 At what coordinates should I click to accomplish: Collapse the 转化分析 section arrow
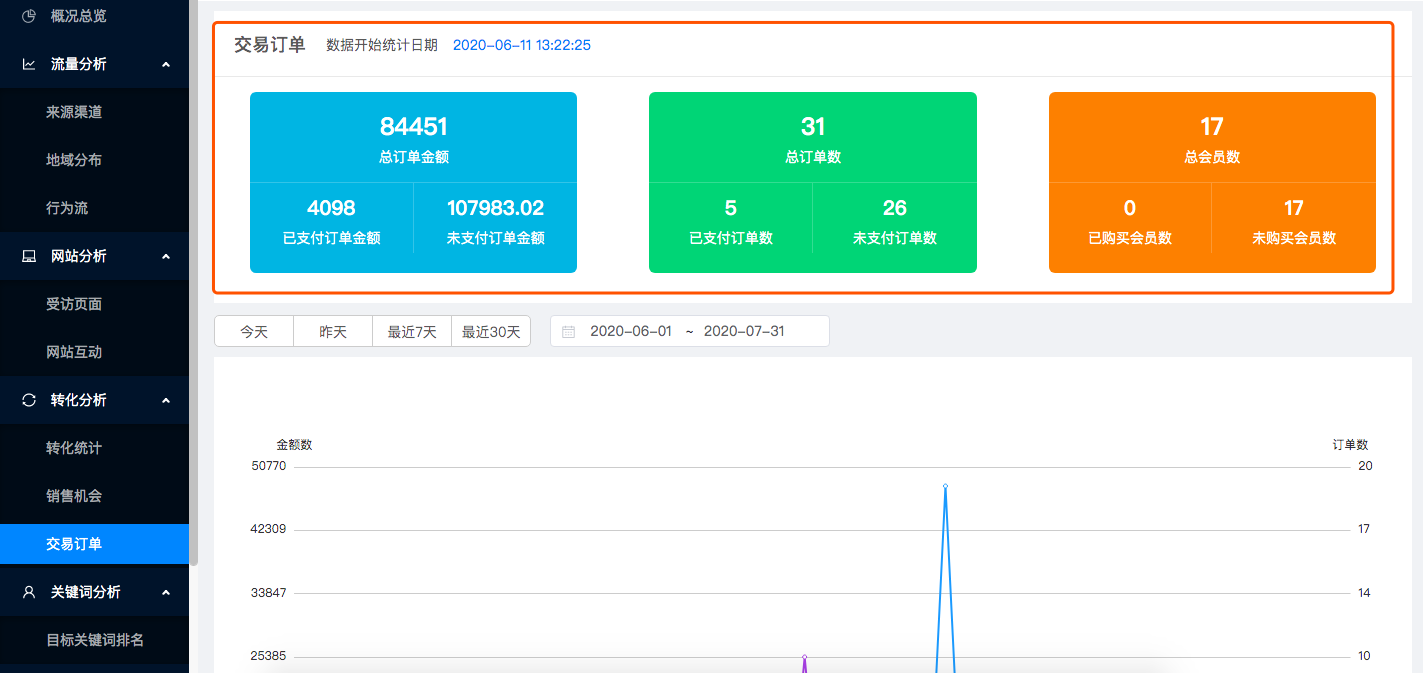pos(166,400)
